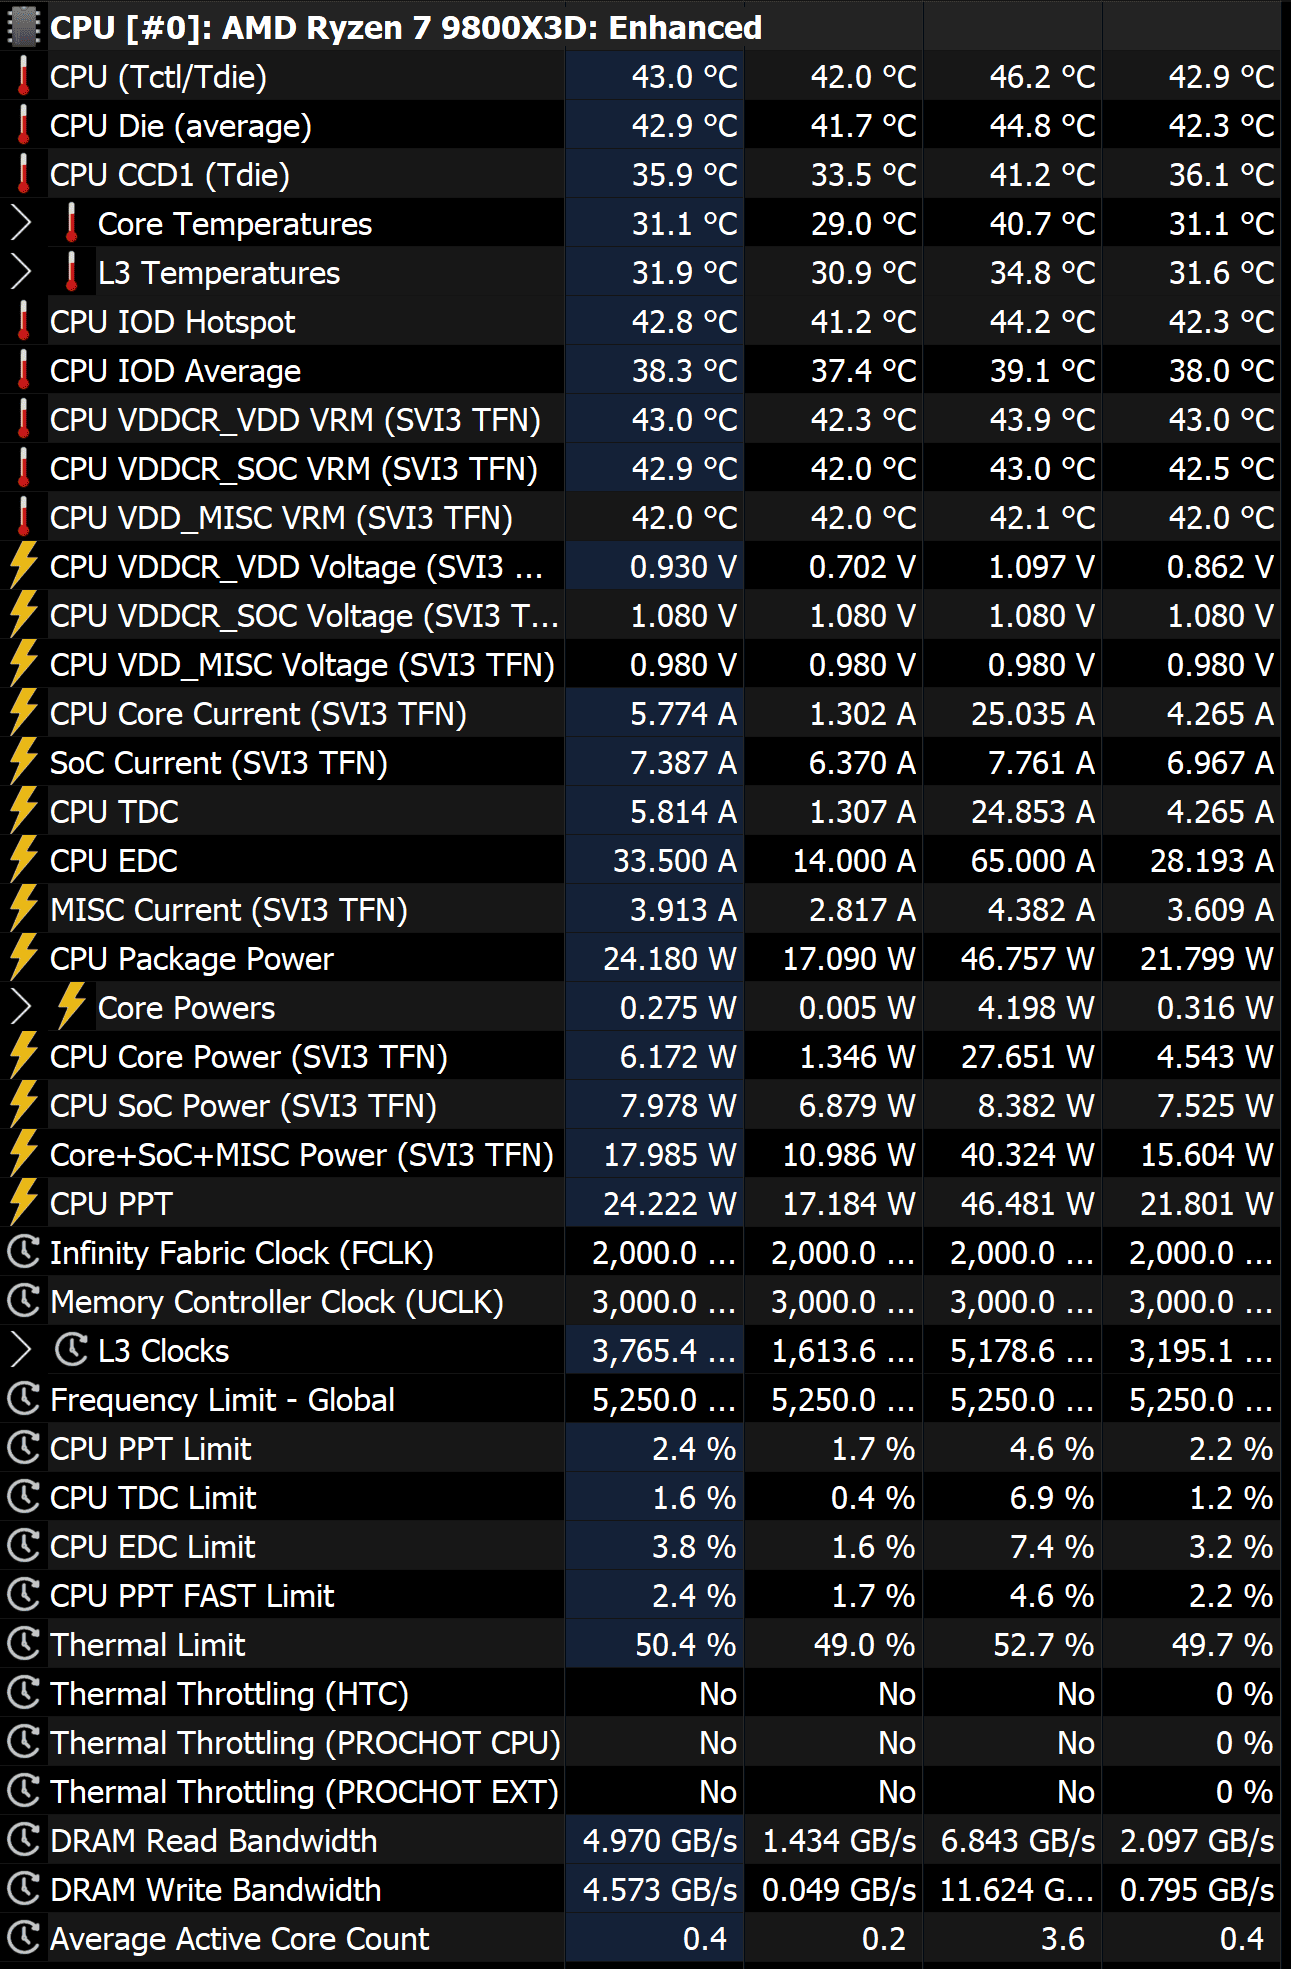Click lightning icon beside CPU Package Power
Image resolution: width=1291 pixels, height=1969 pixels.
pos(24,958)
